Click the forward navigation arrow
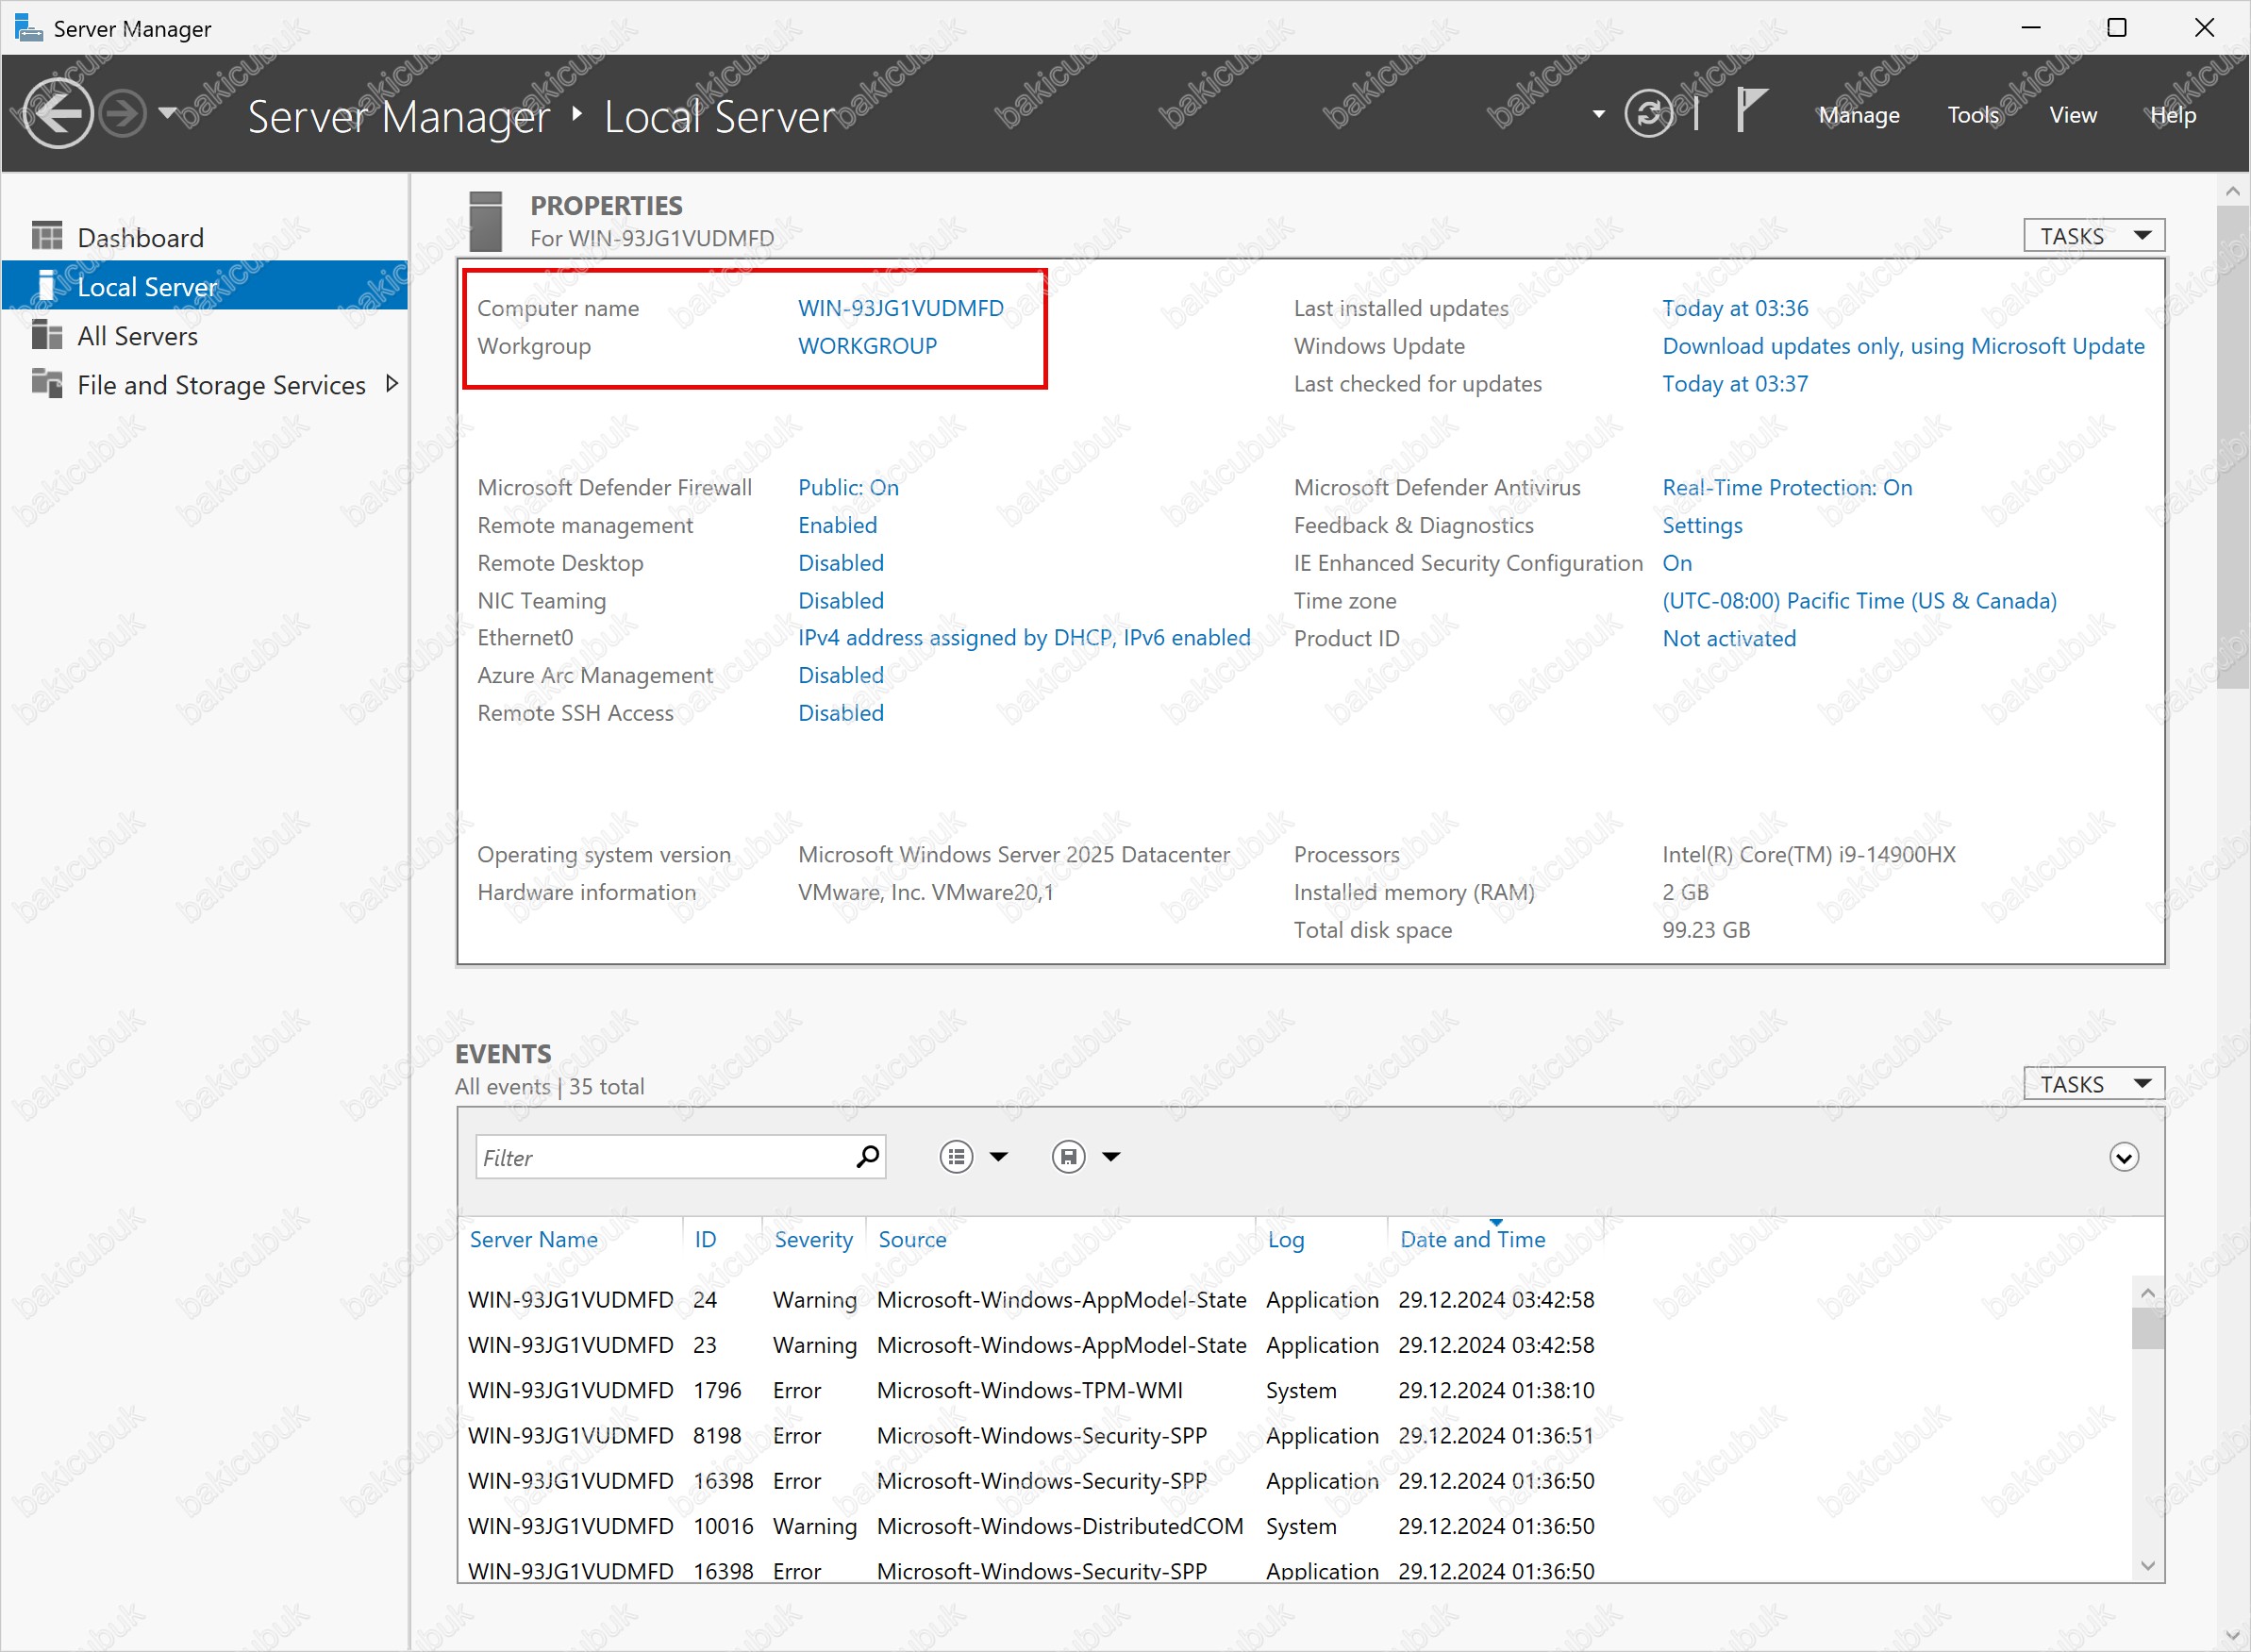Viewport: 2251px width, 1652px height. pos(124,114)
